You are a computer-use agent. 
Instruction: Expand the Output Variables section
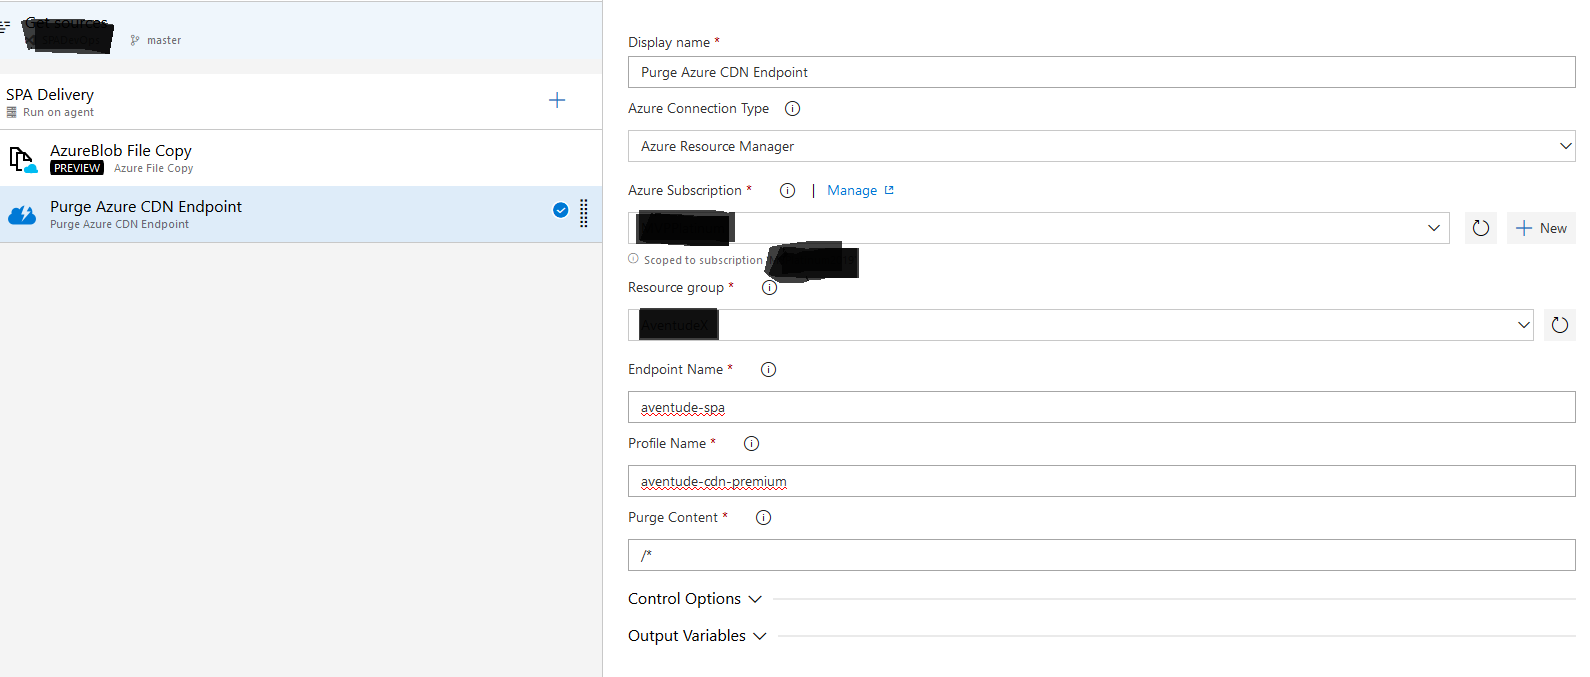(697, 636)
